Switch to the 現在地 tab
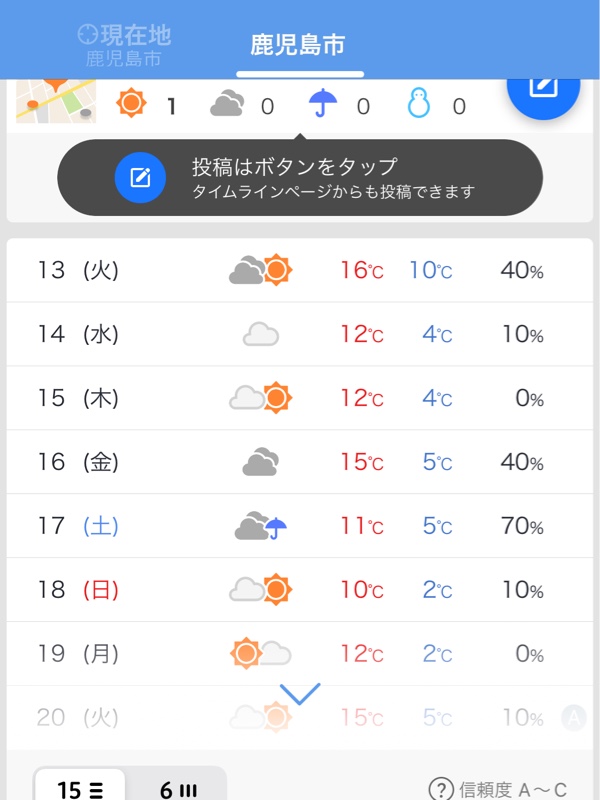Image resolution: width=600 pixels, height=800 pixels. 124,45
